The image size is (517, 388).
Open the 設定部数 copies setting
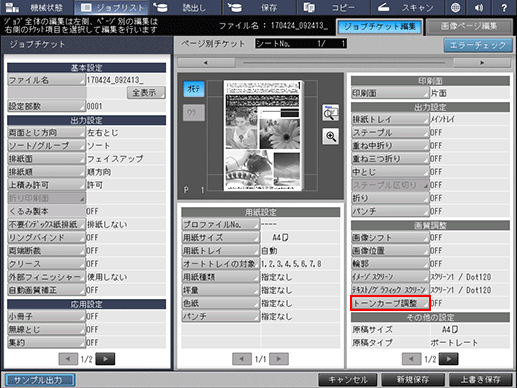point(46,106)
